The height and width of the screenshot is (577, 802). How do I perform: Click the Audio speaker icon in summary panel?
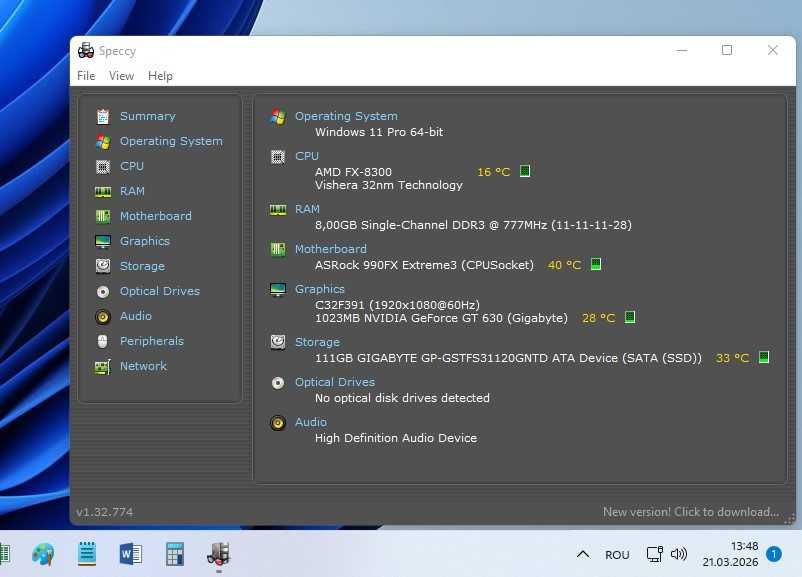tap(278, 423)
